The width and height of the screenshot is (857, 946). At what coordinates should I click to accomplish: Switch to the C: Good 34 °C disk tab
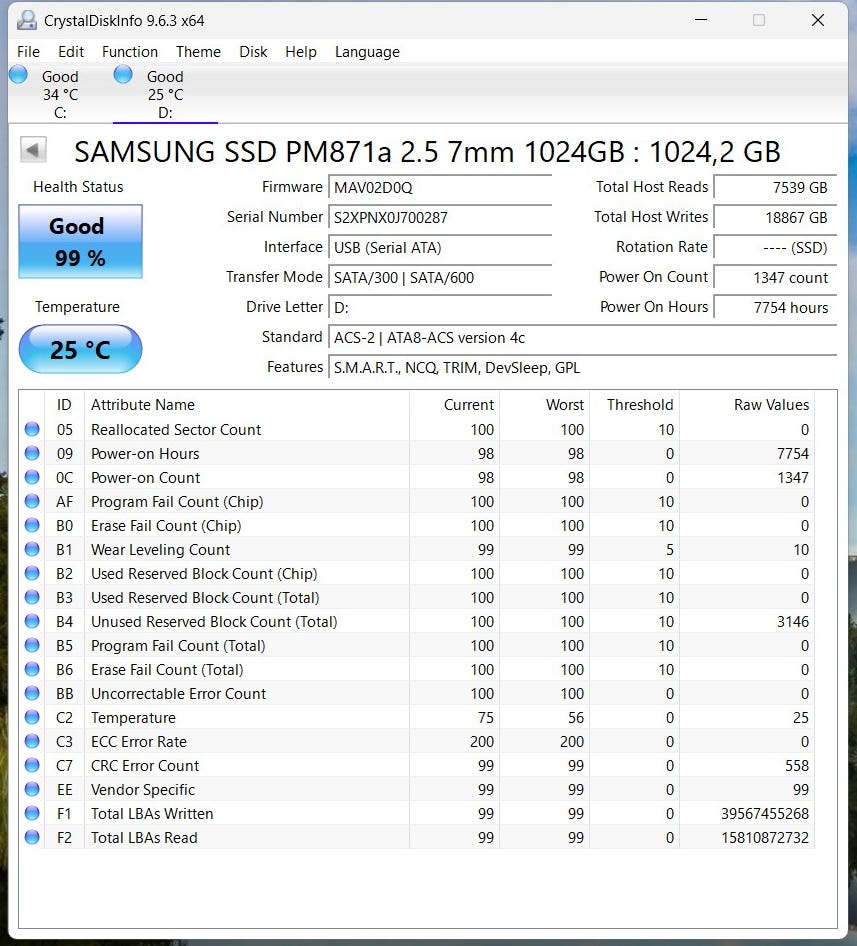[x=60, y=94]
